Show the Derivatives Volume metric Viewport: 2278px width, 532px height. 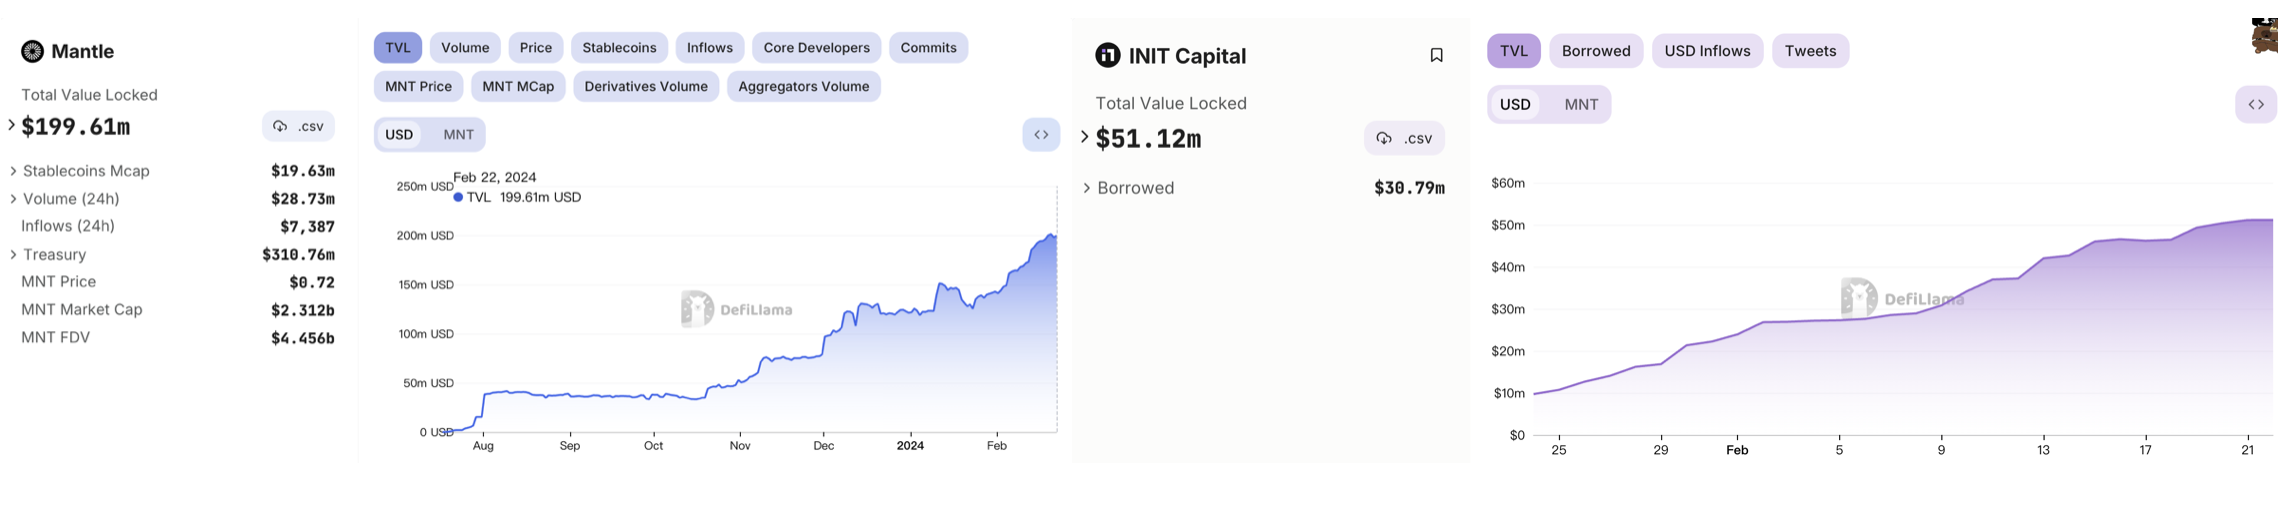[x=645, y=87]
